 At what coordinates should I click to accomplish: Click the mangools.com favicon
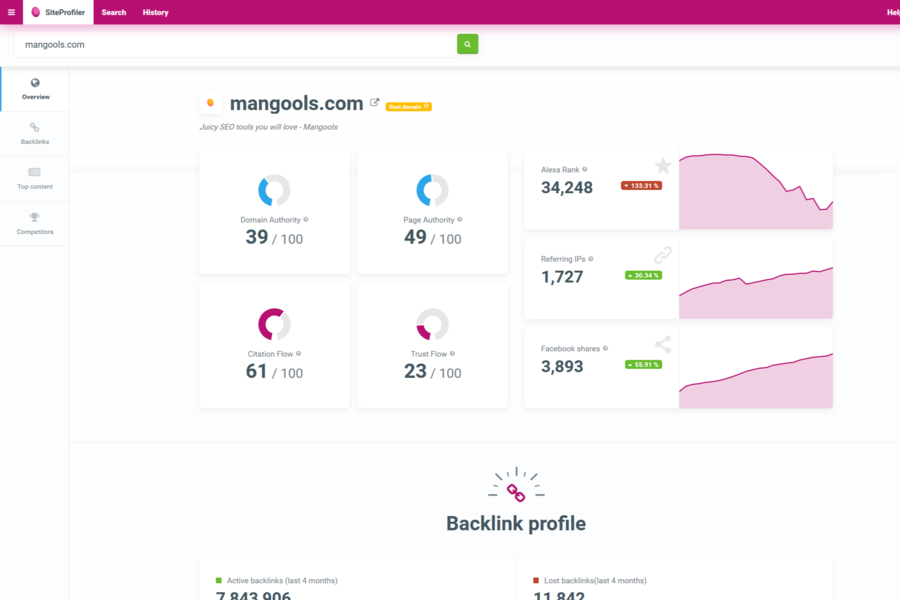click(x=210, y=103)
